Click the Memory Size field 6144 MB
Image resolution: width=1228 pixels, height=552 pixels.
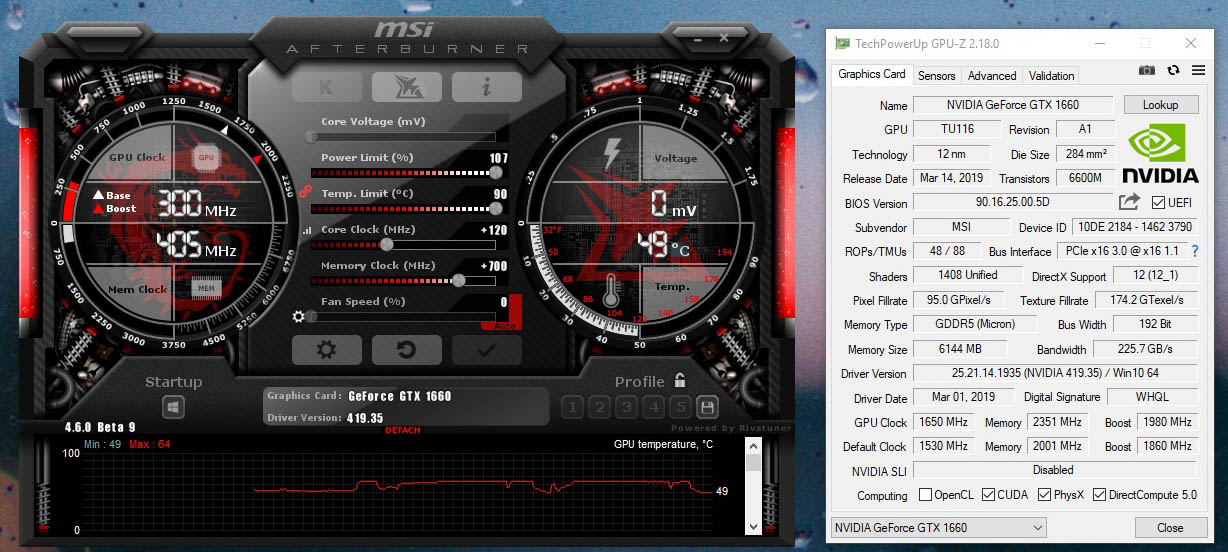click(x=961, y=350)
